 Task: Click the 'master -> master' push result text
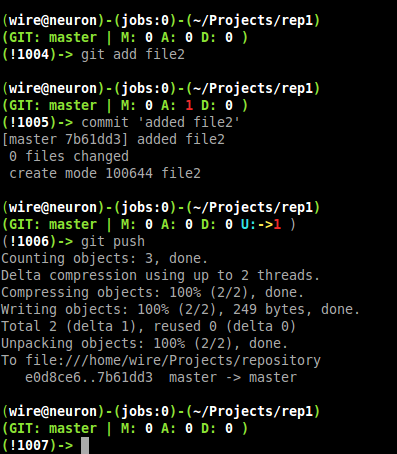[x=233, y=378]
